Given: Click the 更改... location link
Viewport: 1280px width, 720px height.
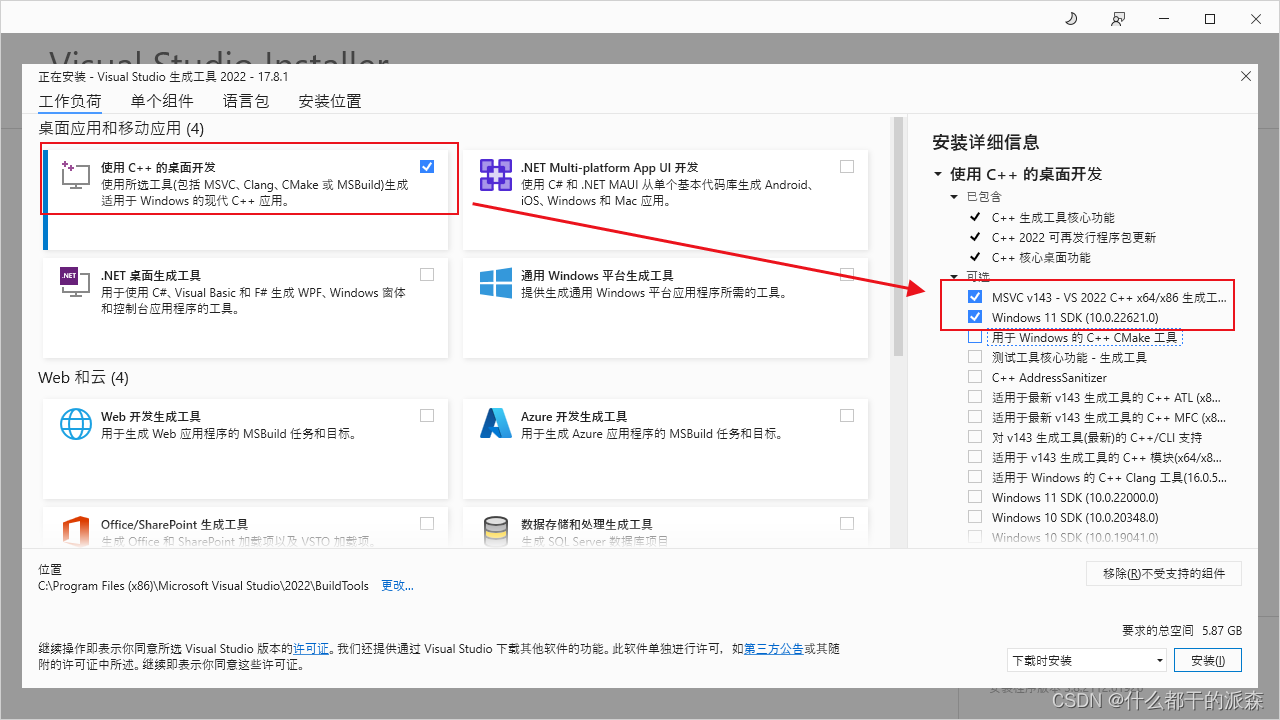Looking at the screenshot, I should click(x=397, y=586).
